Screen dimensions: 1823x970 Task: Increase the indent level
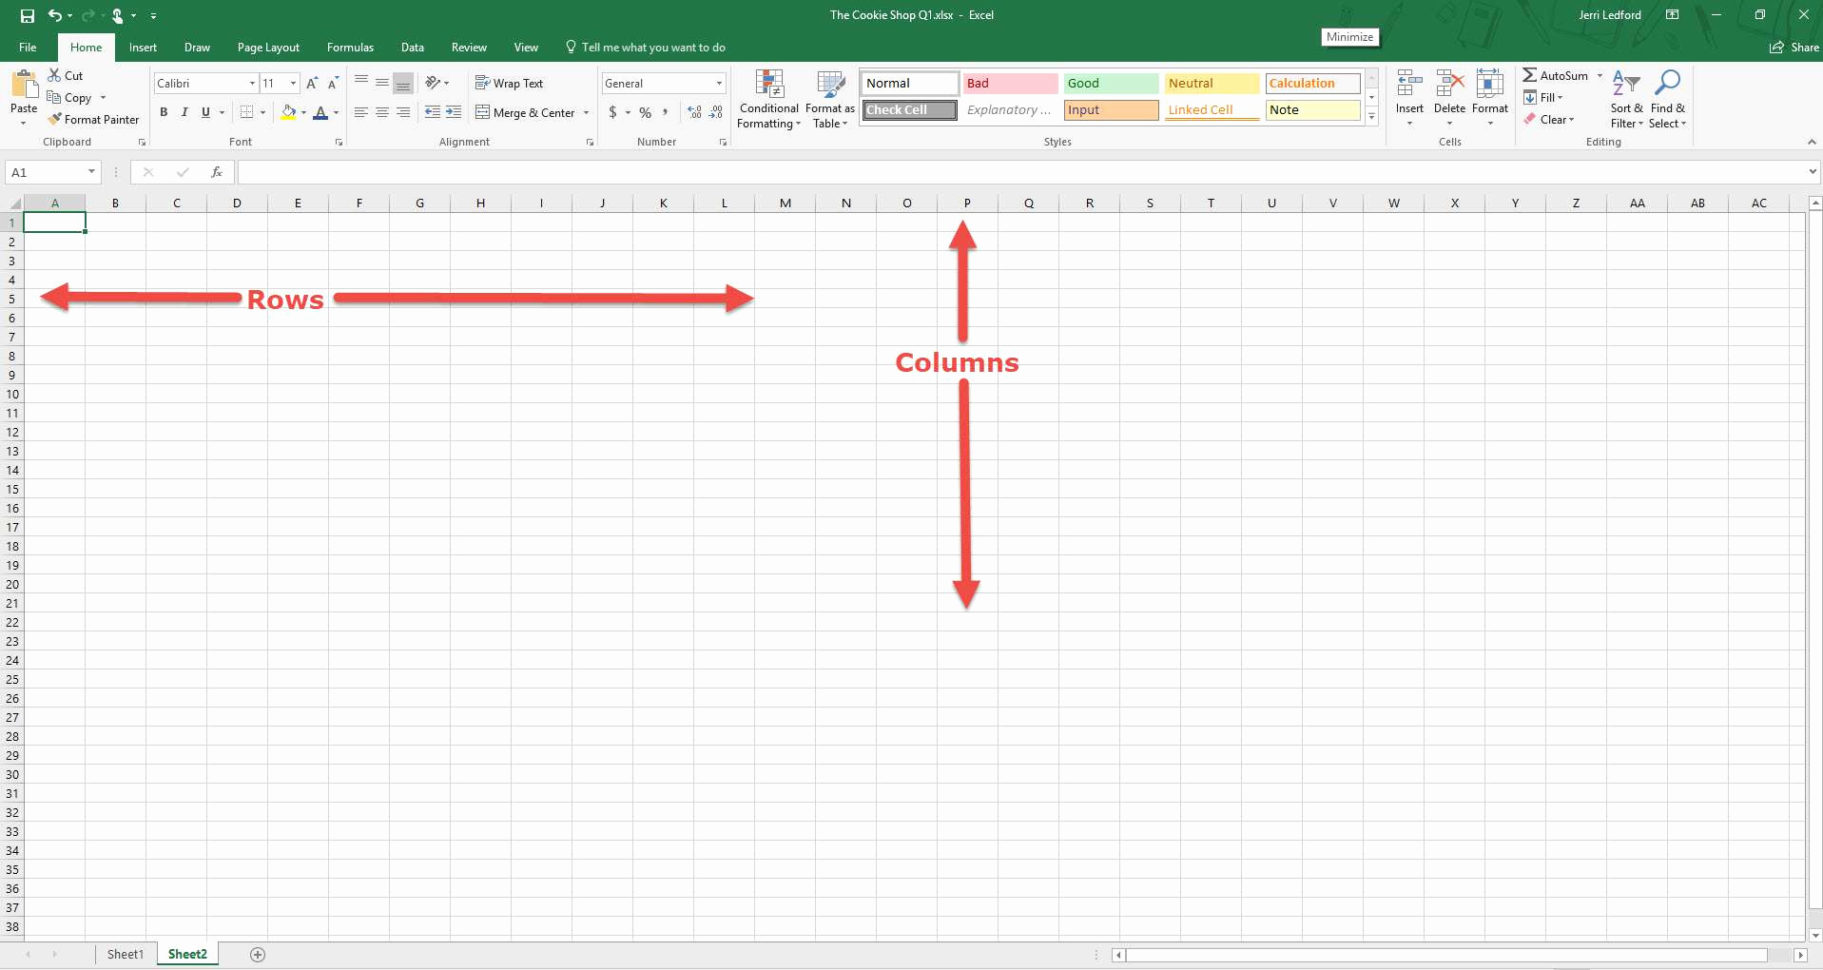point(453,113)
